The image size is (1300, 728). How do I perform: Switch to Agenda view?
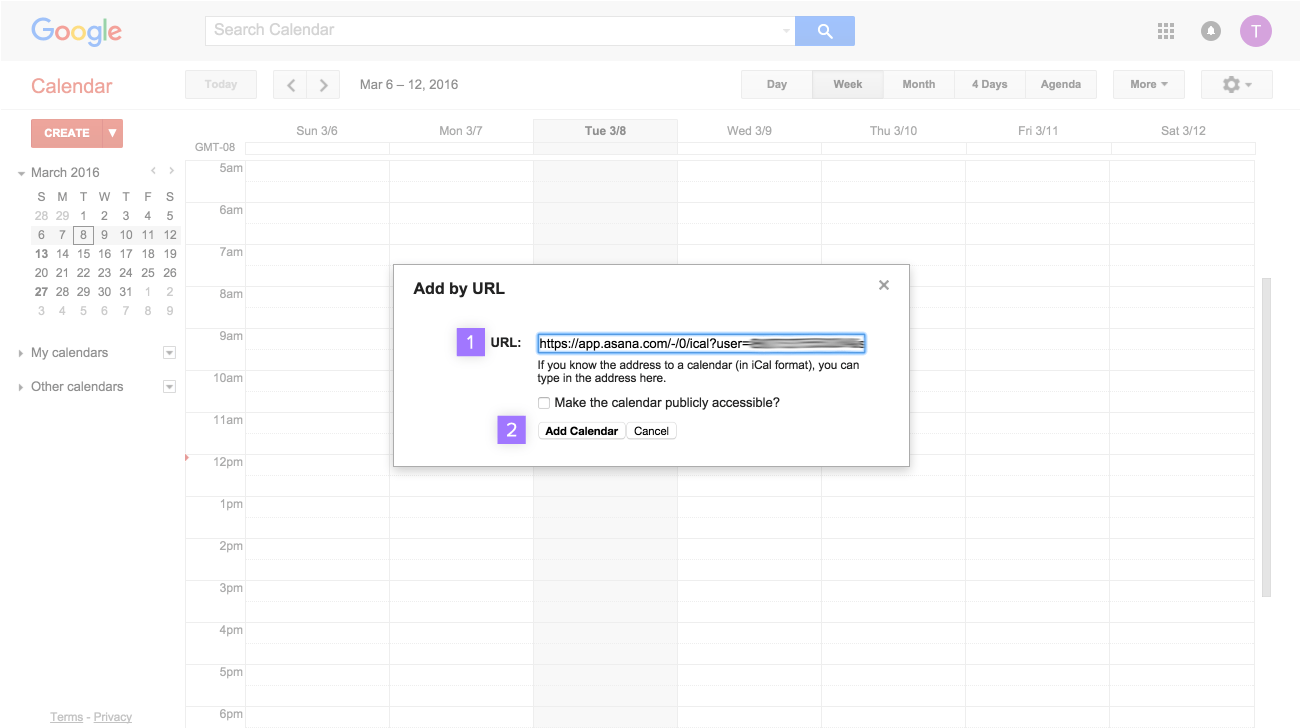pos(1061,85)
